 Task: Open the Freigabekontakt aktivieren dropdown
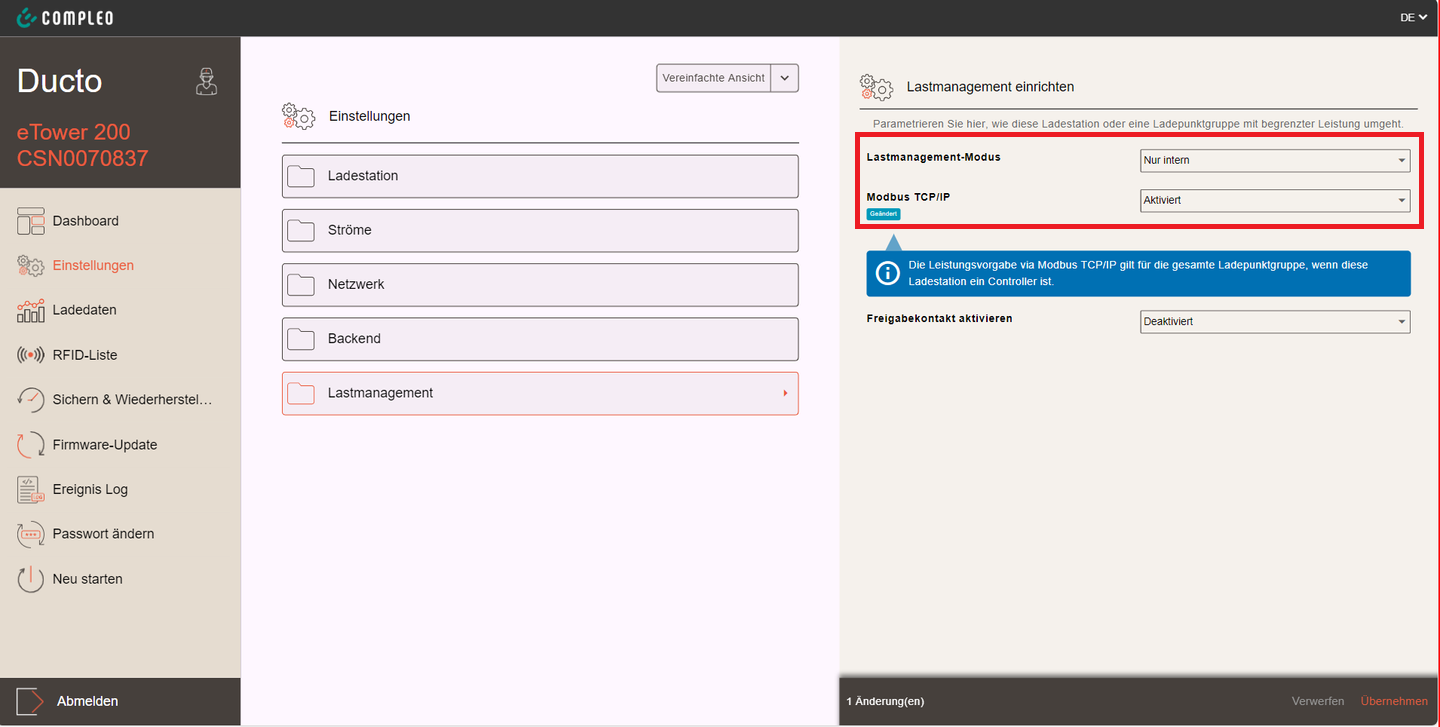[1275, 321]
